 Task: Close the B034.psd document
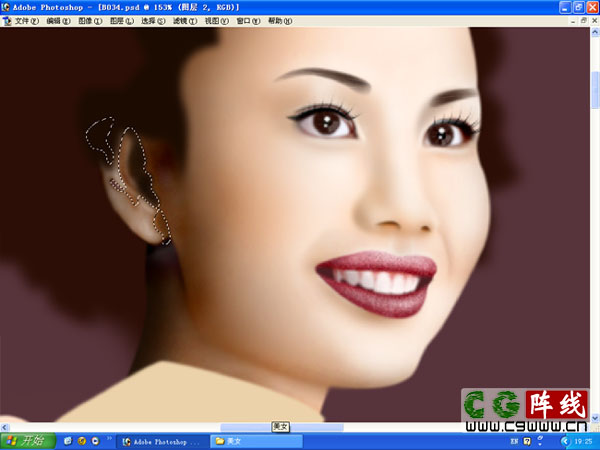pos(595,21)
